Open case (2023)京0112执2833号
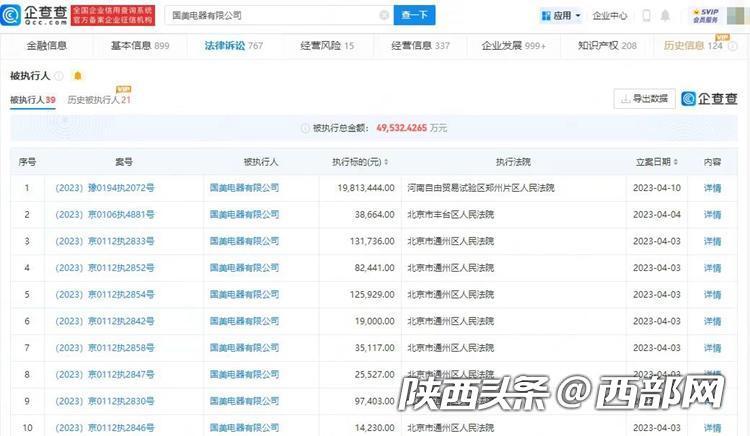Screen dimensions: 750x436 coord(105,241)
